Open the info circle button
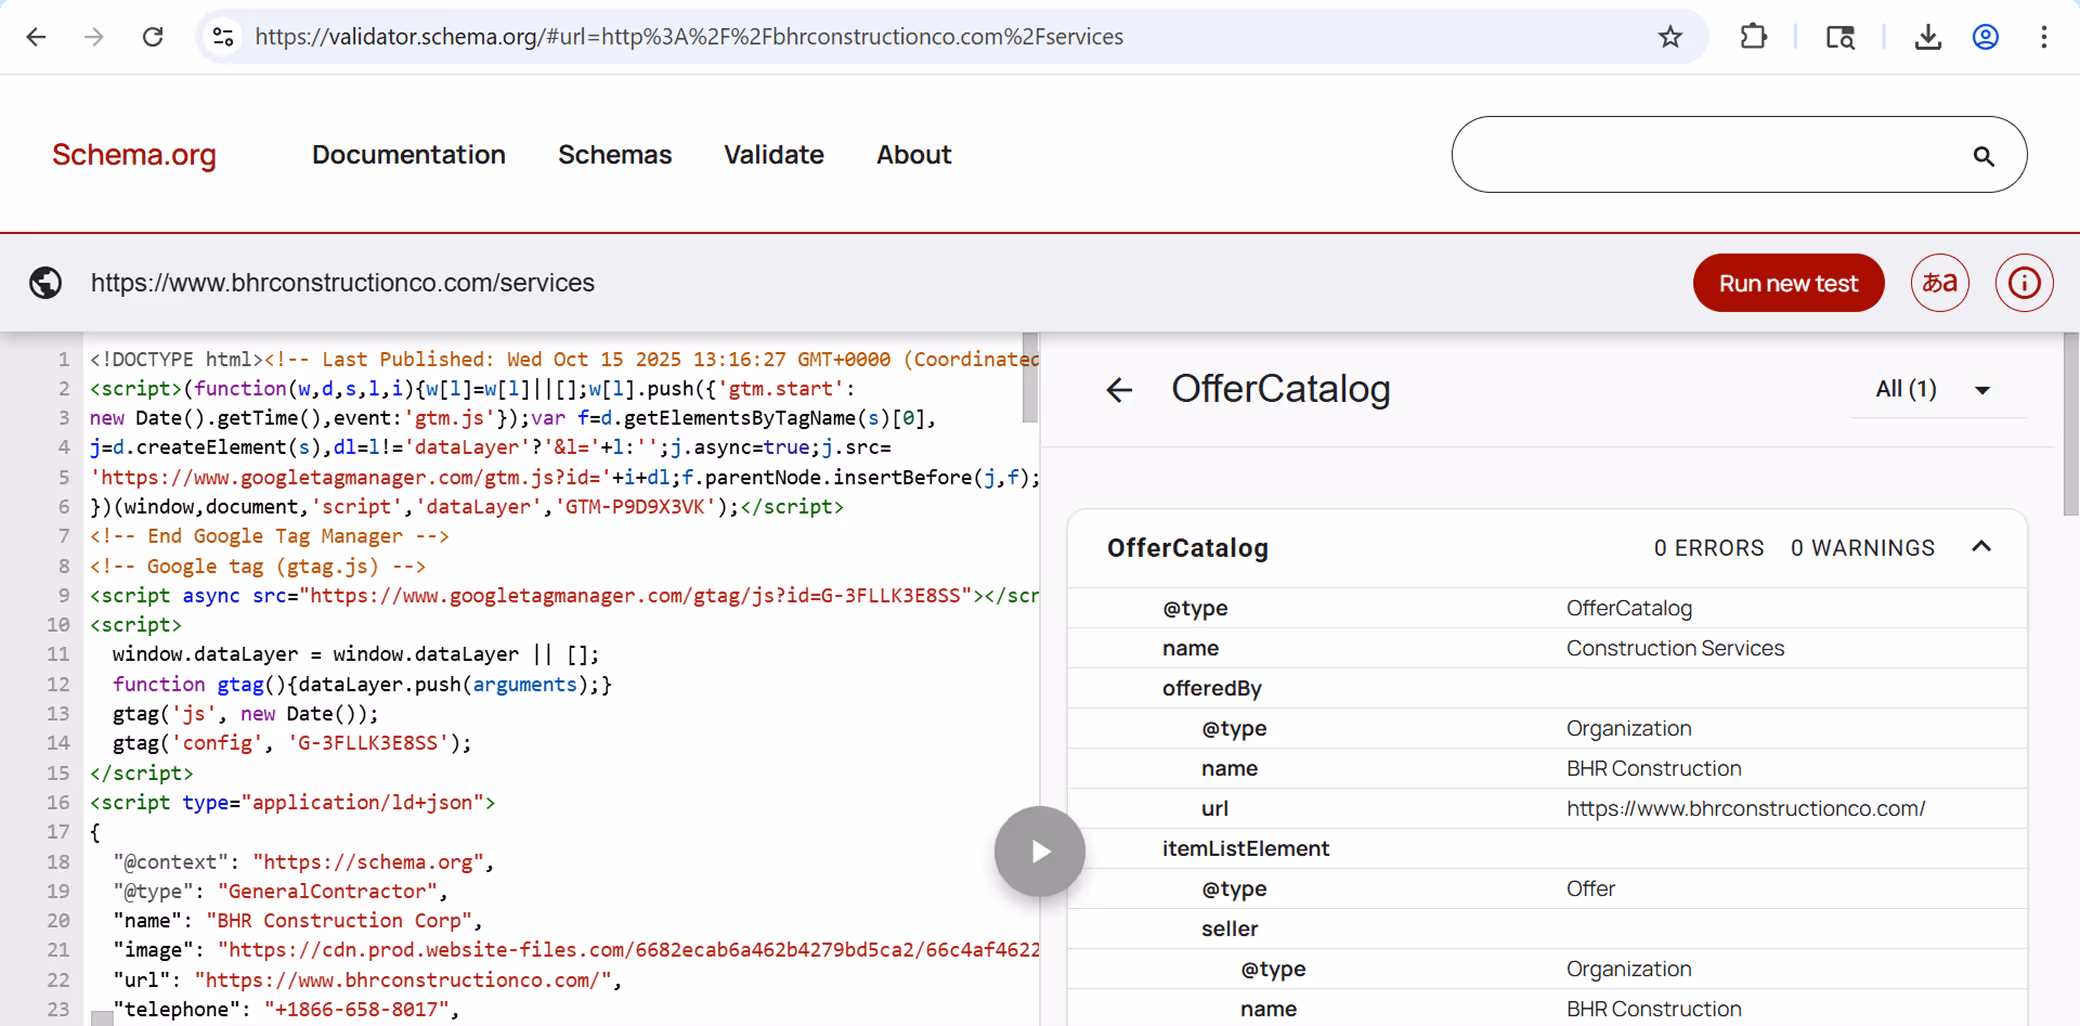The width and height of the screenshot is (2080, 1026). [2024, 283]
